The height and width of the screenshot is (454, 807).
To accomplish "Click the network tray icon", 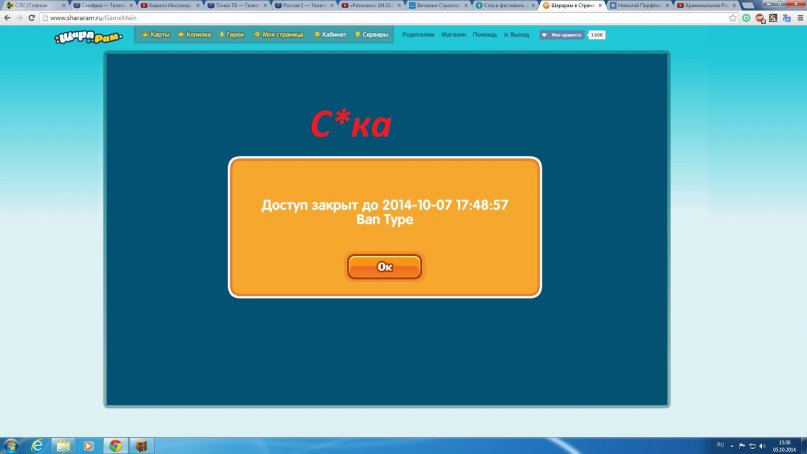I will click(752, 446).
